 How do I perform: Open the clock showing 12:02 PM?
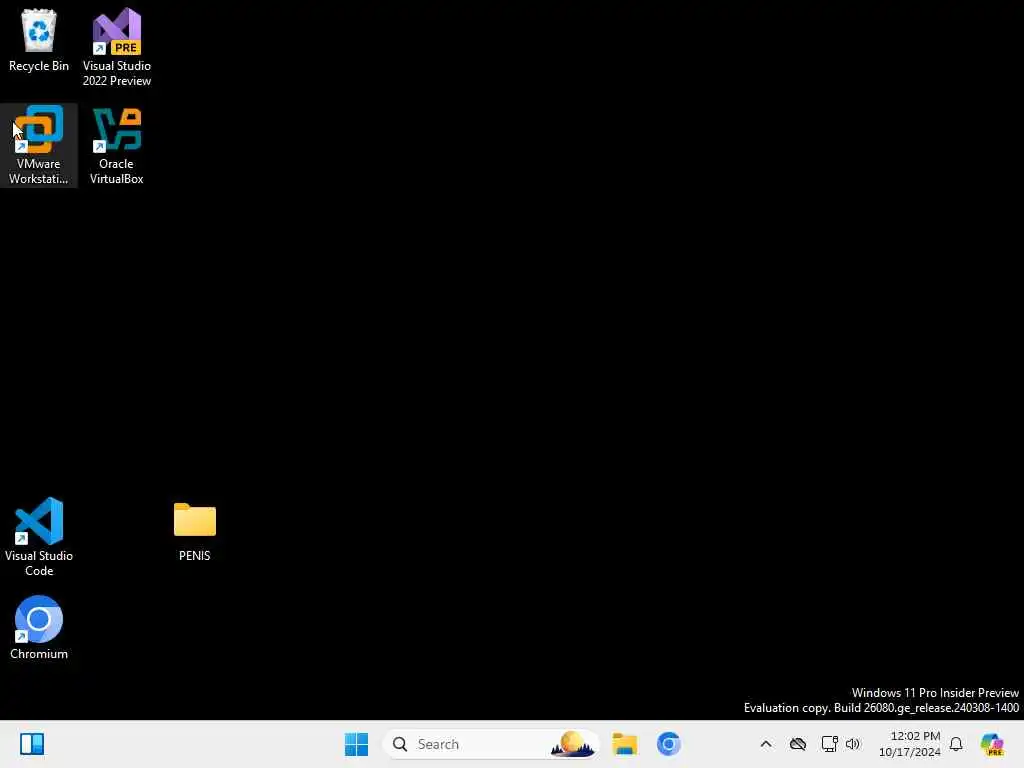click(x=910, y=744)
